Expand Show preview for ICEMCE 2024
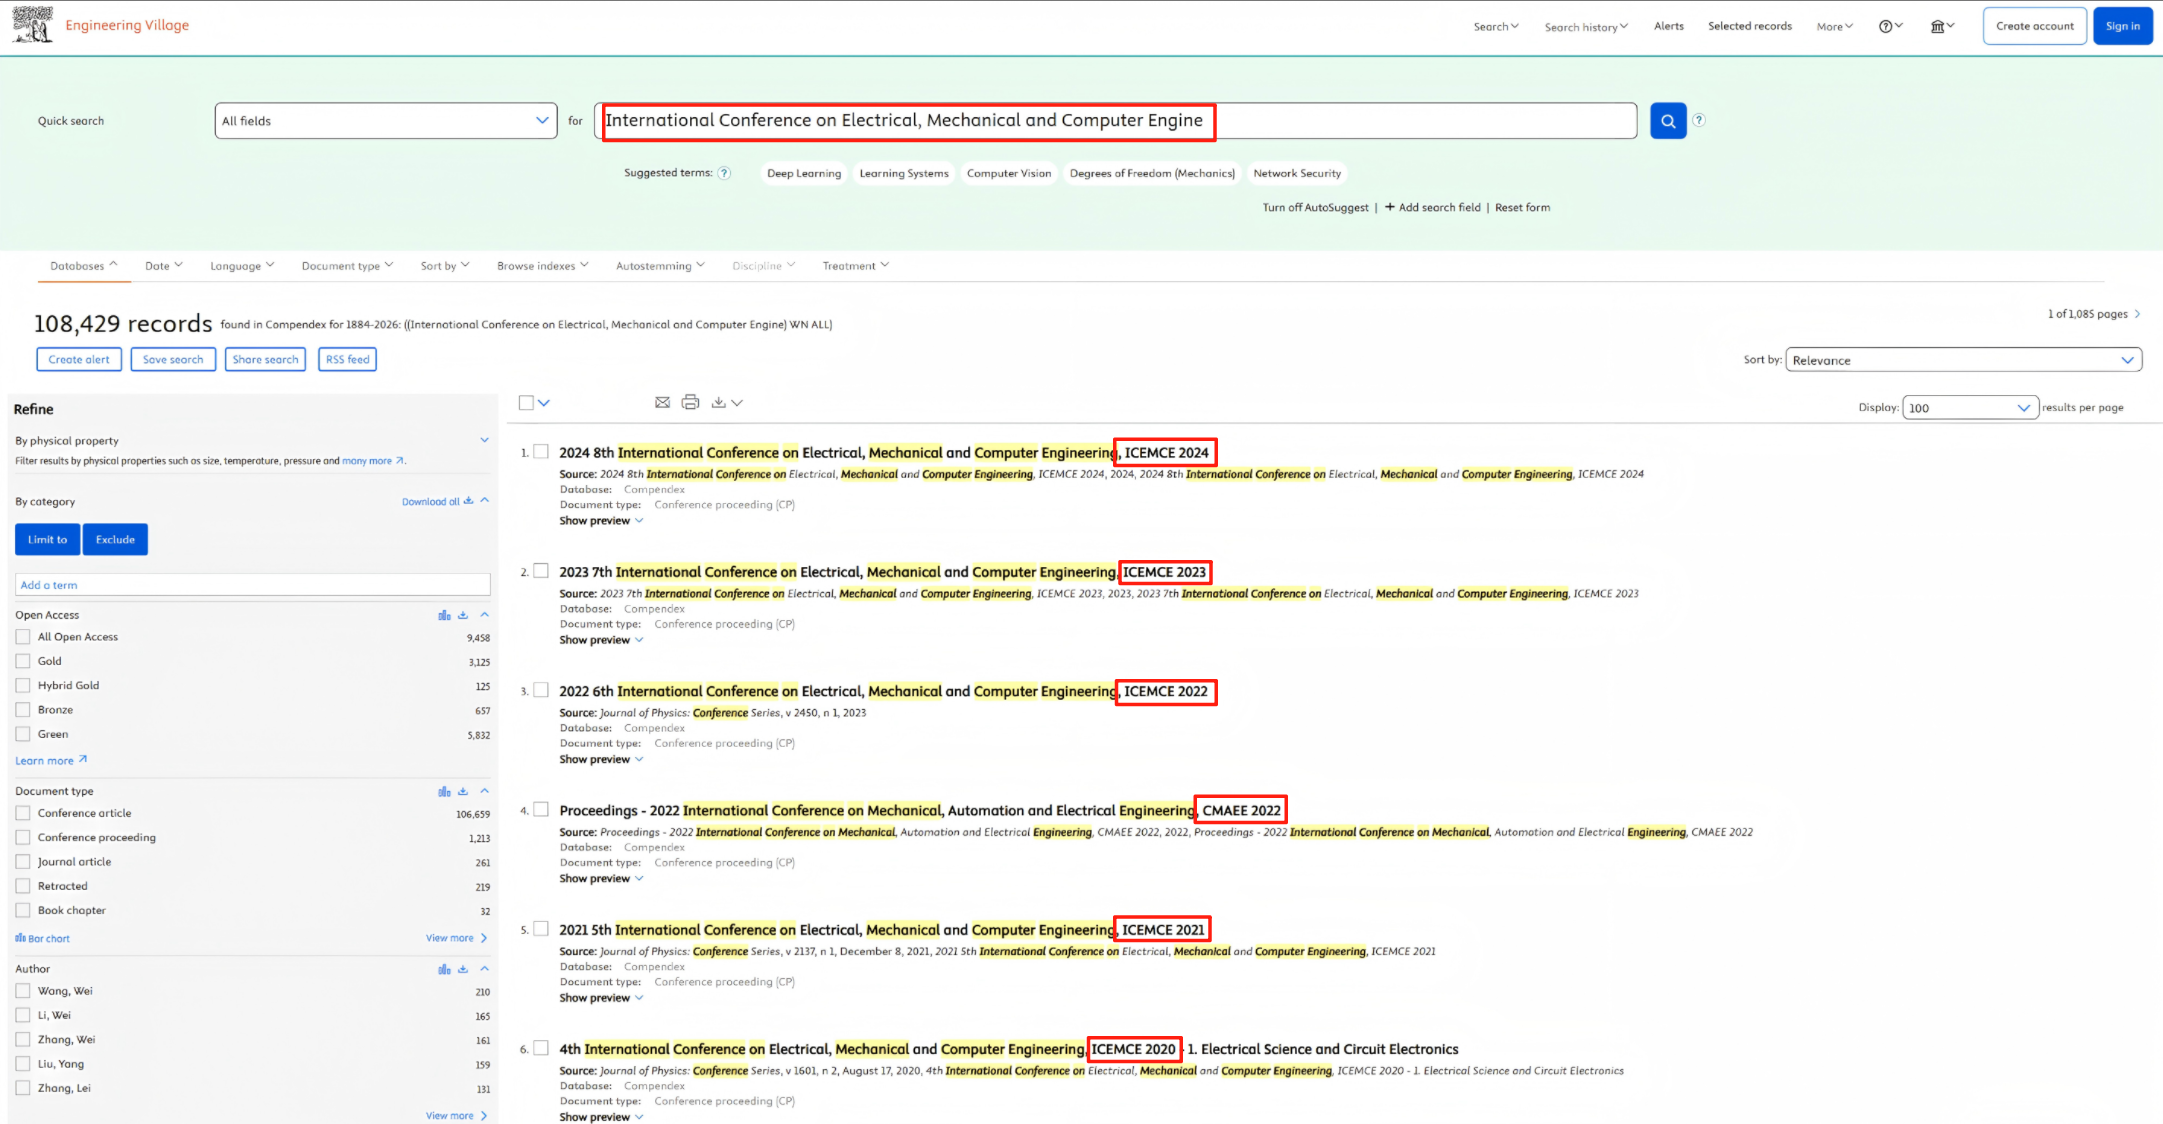Image resolution: width=2163 pixels, height=1124 pixels. [601, 521]
